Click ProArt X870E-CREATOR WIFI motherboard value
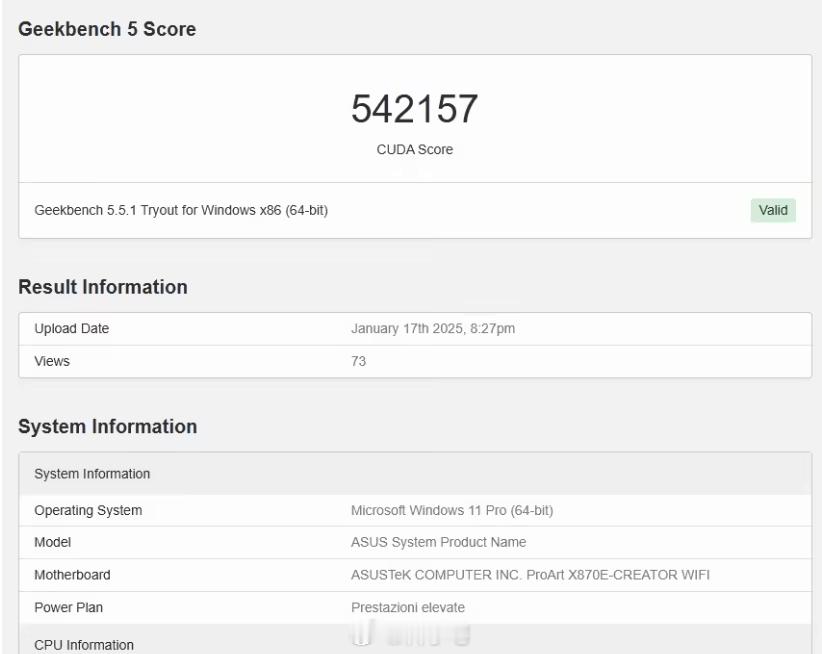Image resolution: width=822 pixels, height=654 pixels. pos(530,575)
